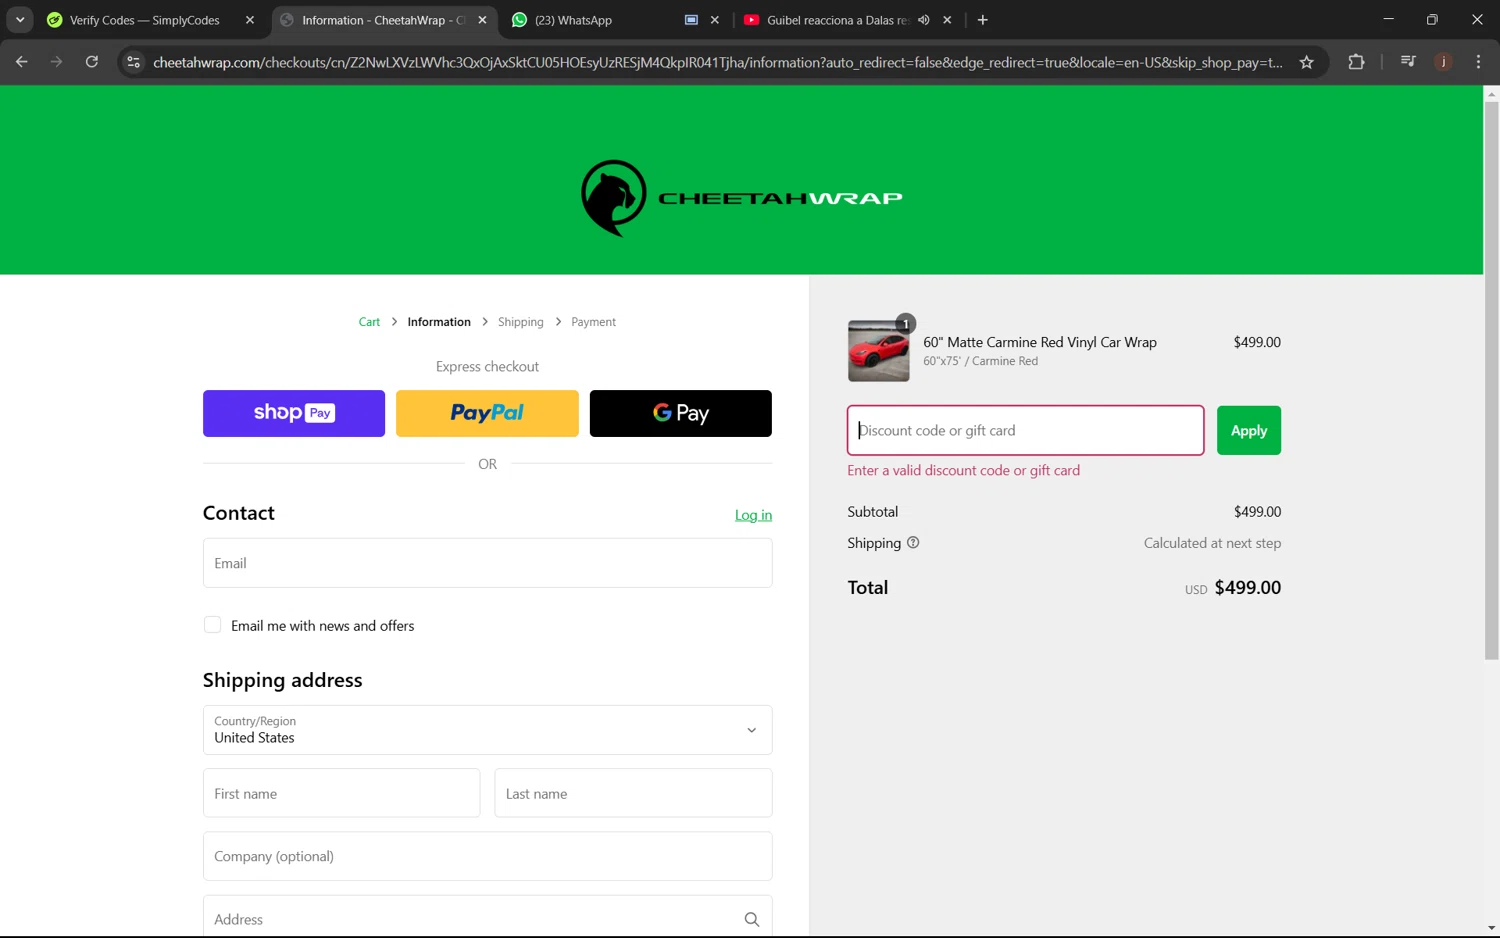Viewport: 1500px width, 938px height.
Task: Open the media controls icon in toolbar
Action: pos(1408,62)
